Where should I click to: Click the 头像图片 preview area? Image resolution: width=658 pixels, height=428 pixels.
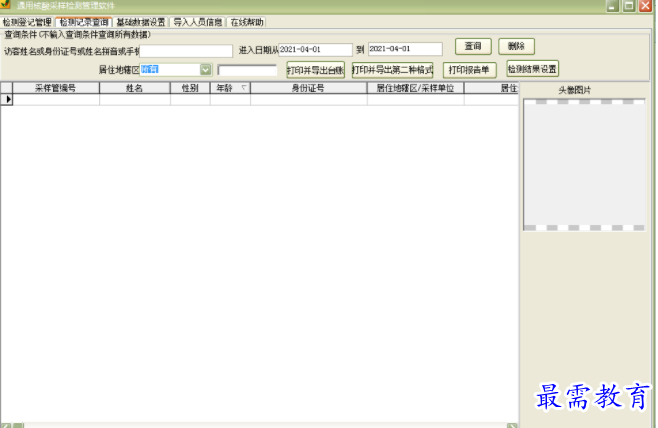[584, 165]
